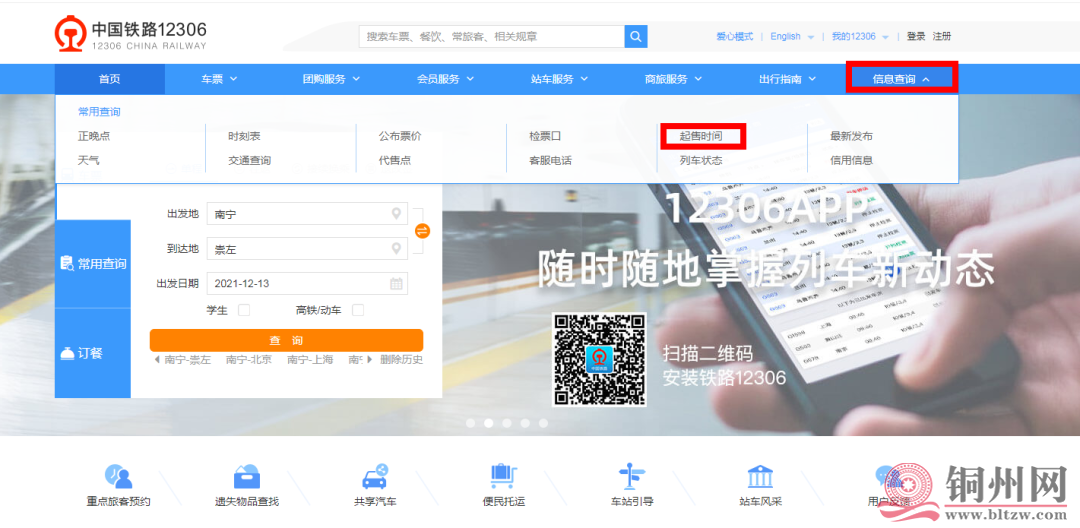
Task: Click the blue search magnifier icon
Action: tap(636, 37)
